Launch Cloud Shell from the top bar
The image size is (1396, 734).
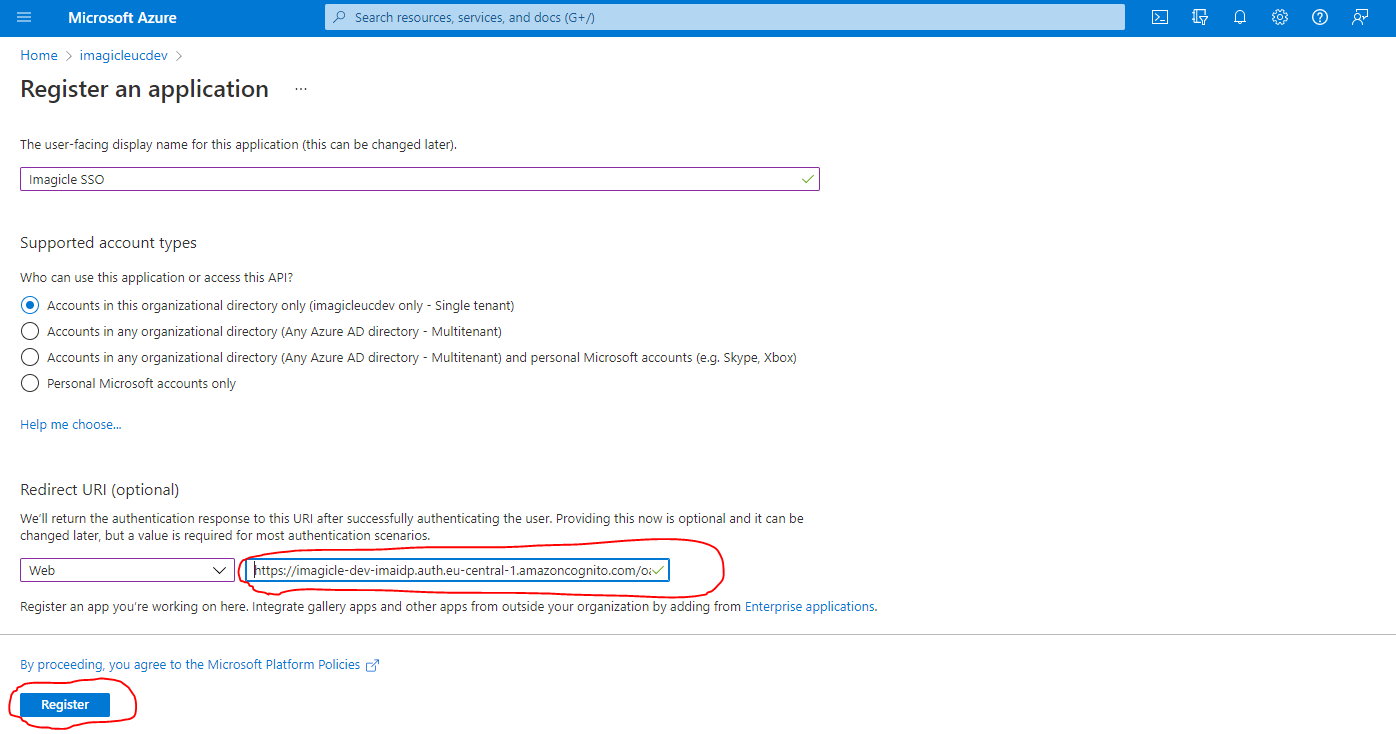1160,18
